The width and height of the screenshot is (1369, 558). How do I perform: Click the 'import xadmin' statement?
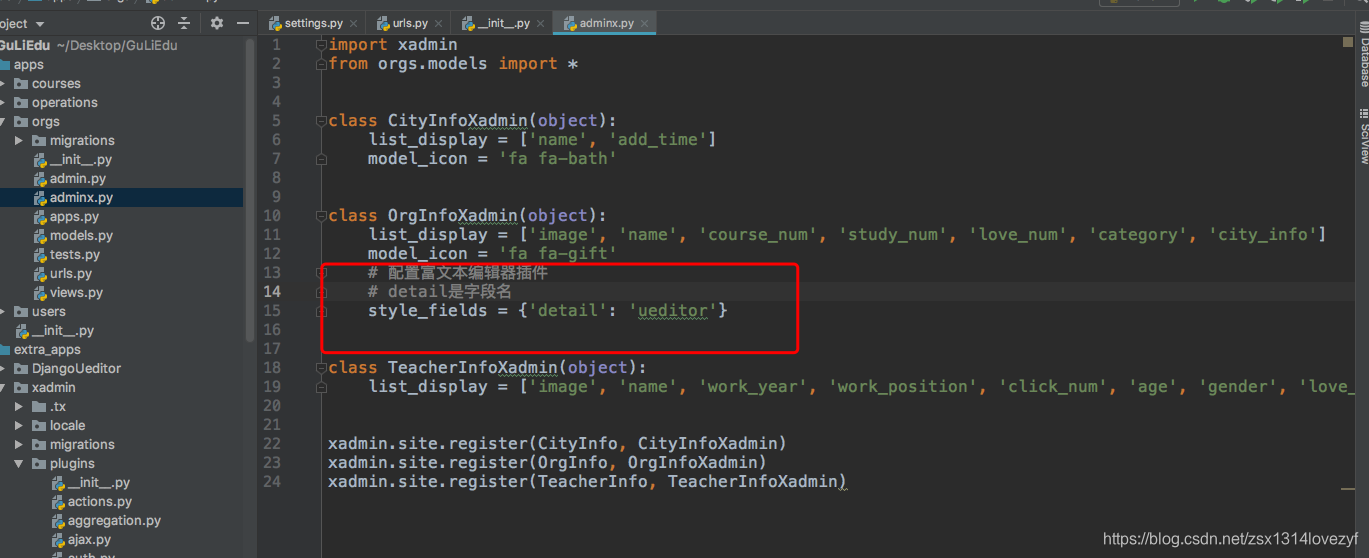click(x=393, y=44)
